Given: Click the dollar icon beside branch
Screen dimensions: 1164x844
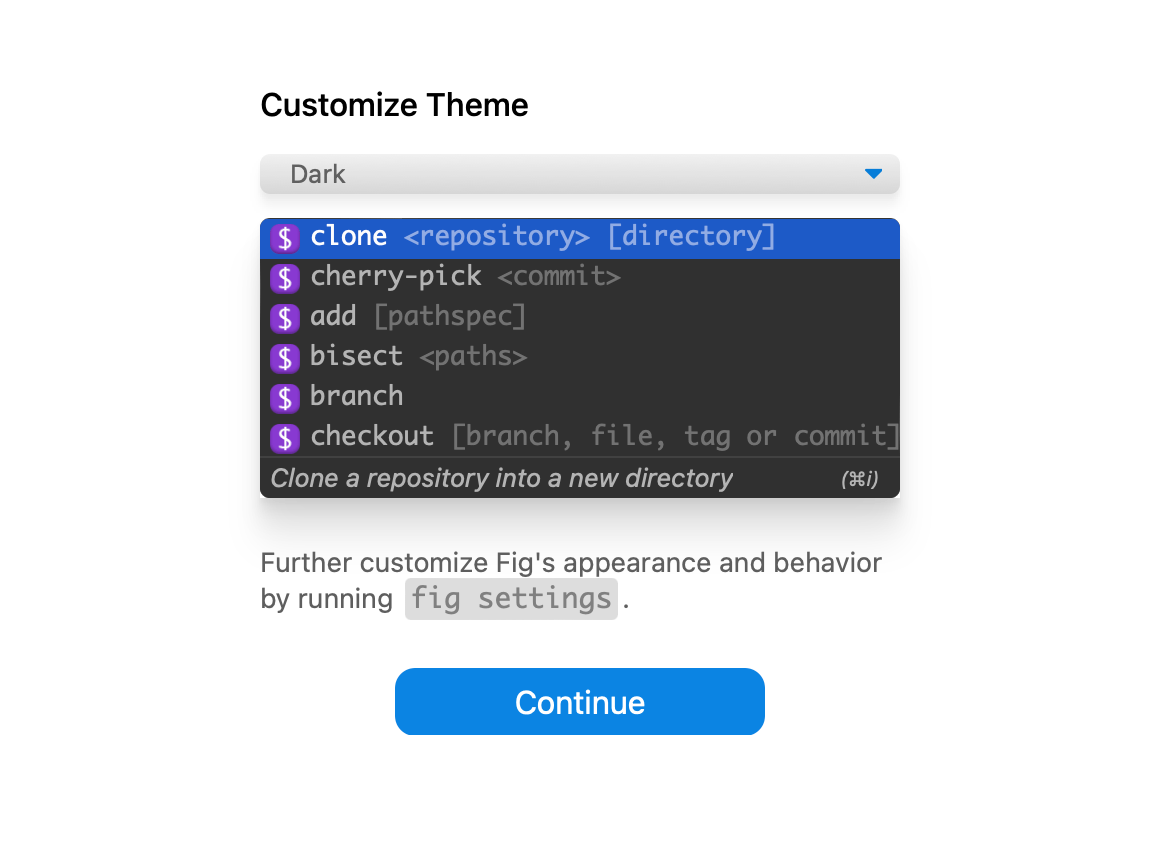Looking at the screenshot, I should pyautogui.click(x=284, y=399).
